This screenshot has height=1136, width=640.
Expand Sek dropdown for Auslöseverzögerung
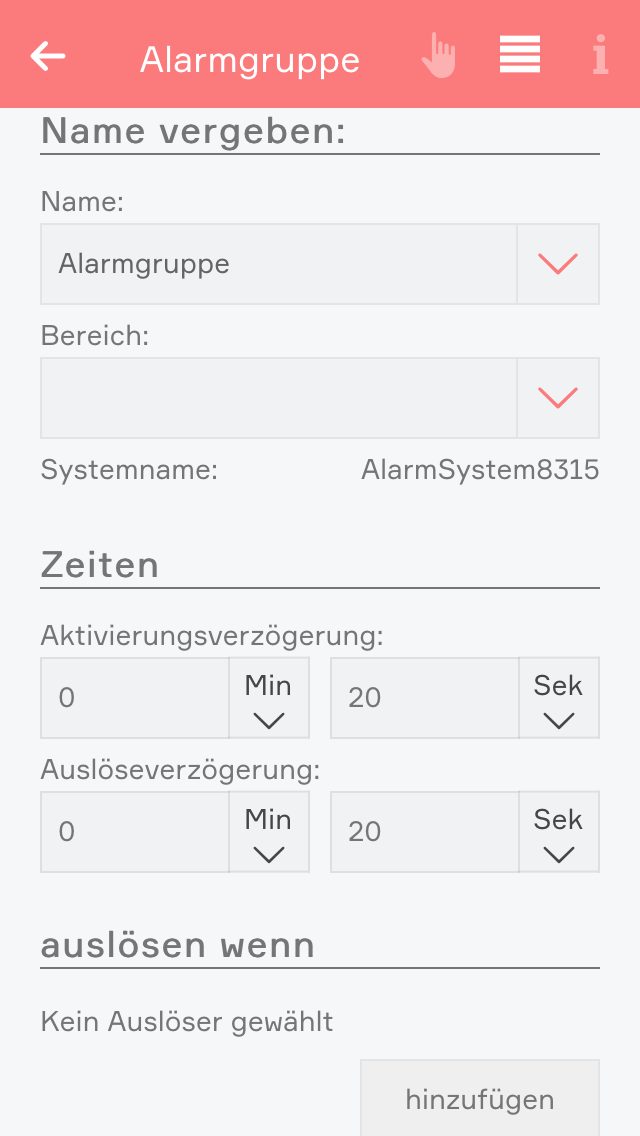pos(558,832)
